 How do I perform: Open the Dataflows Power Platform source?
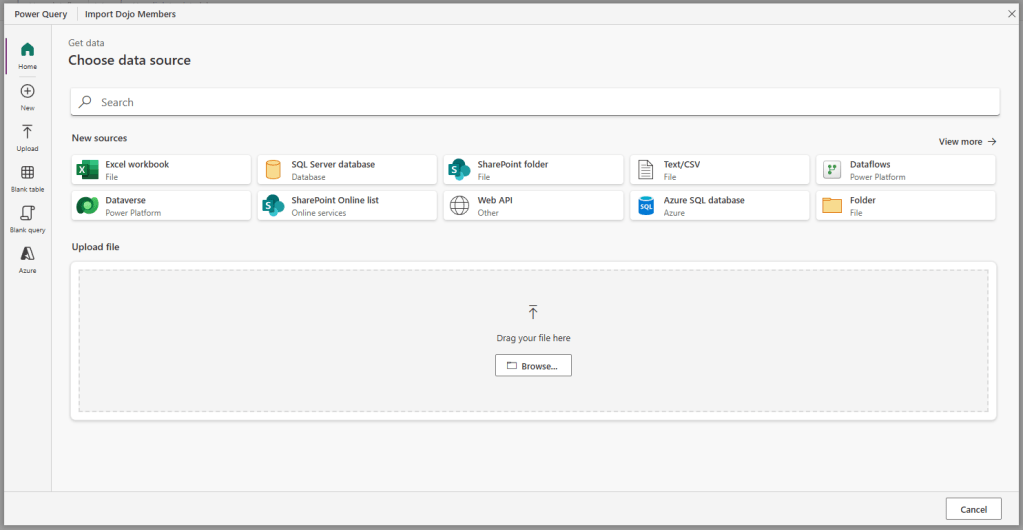pyautogui.click(x=905, y=170)
